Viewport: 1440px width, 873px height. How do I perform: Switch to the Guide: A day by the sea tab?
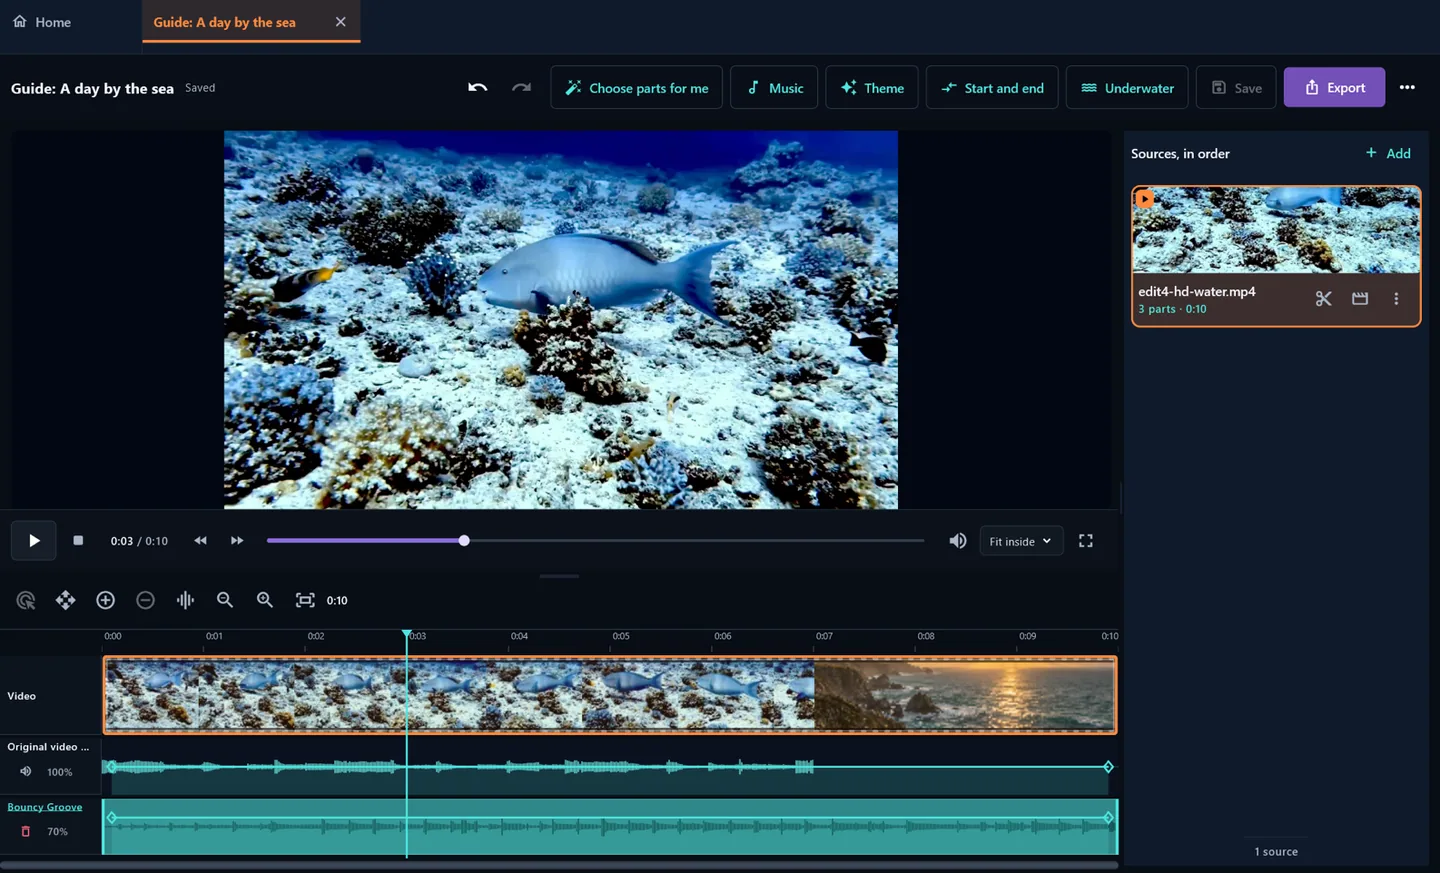pyautogui.click(x=224, y=22)
